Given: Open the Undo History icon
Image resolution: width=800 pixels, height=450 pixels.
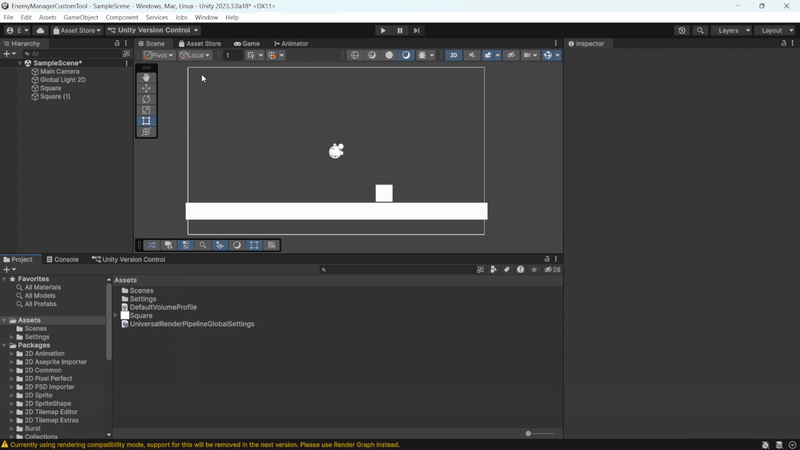Looking at the screenshot, I should [x=682, y=31].
